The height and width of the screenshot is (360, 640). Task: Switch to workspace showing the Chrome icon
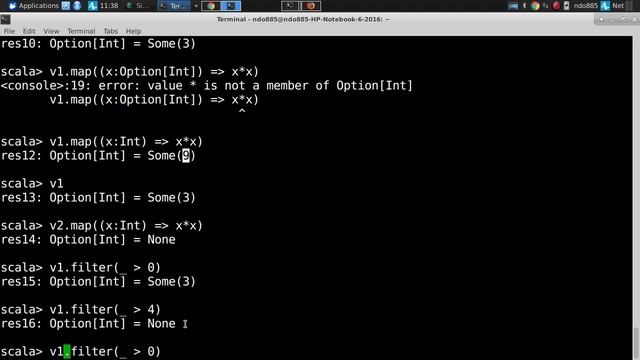tap(211, 6)
